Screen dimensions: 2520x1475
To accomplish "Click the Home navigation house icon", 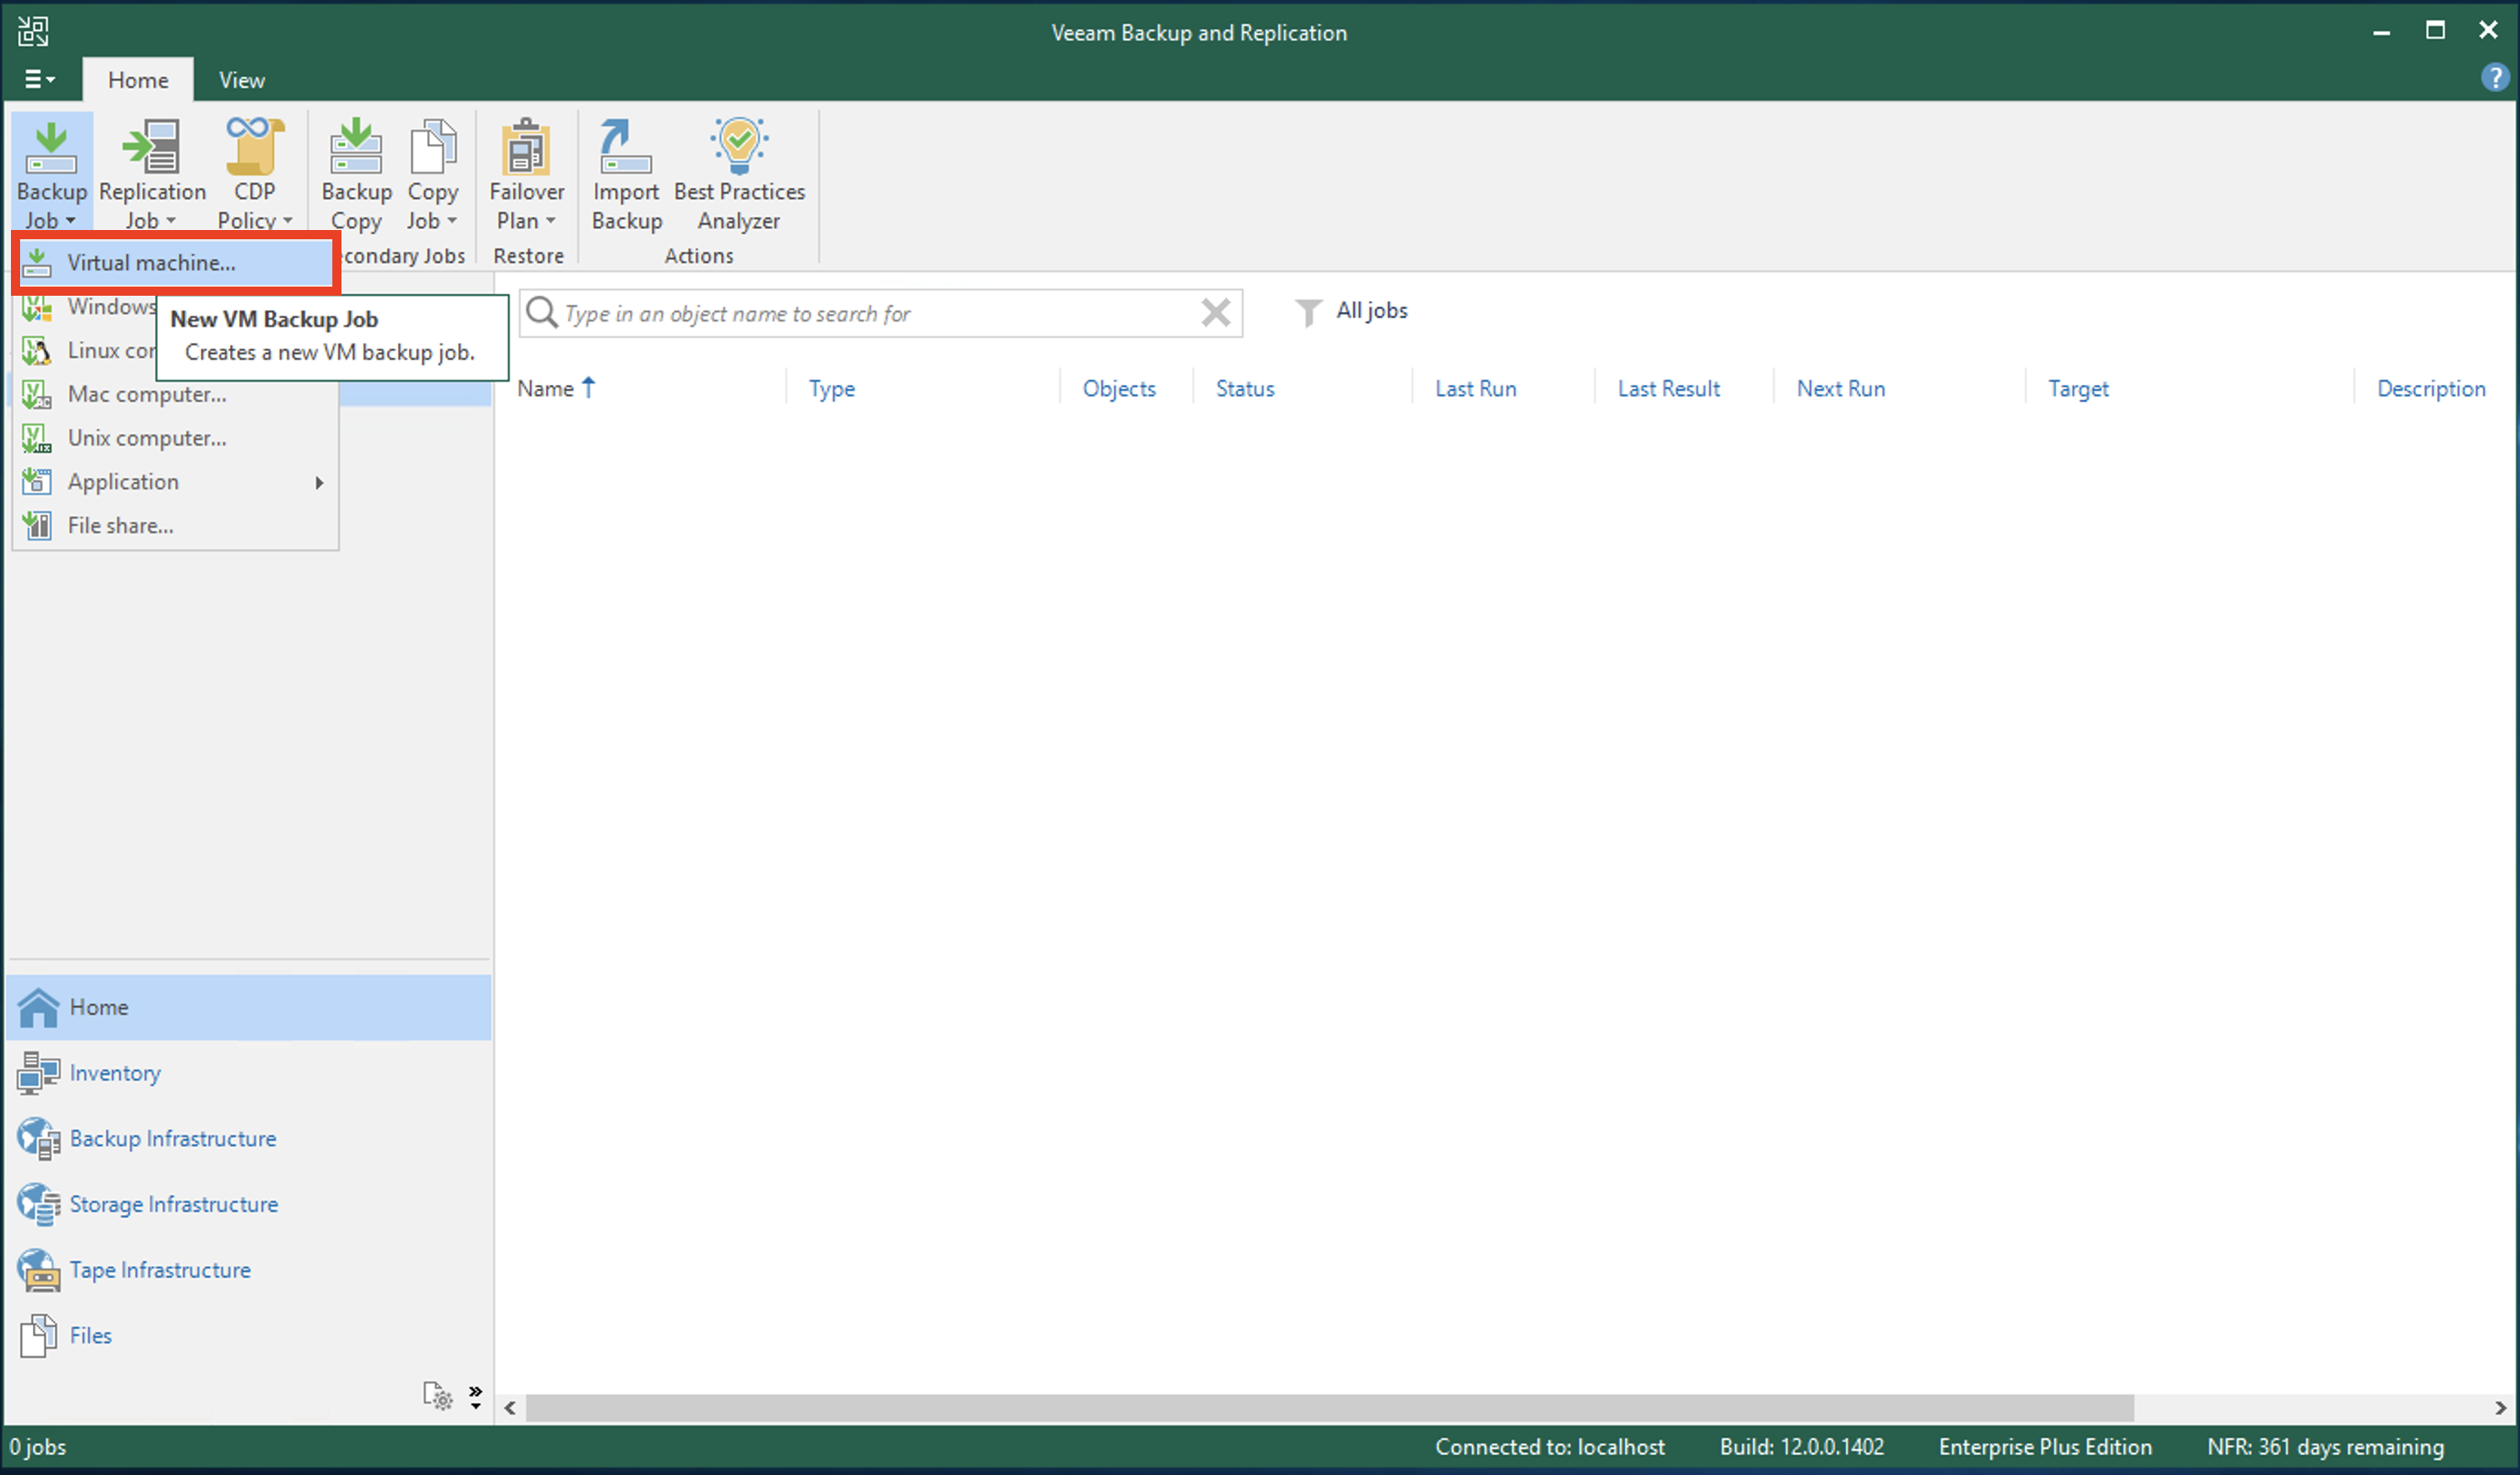I will pos(39,1007).
